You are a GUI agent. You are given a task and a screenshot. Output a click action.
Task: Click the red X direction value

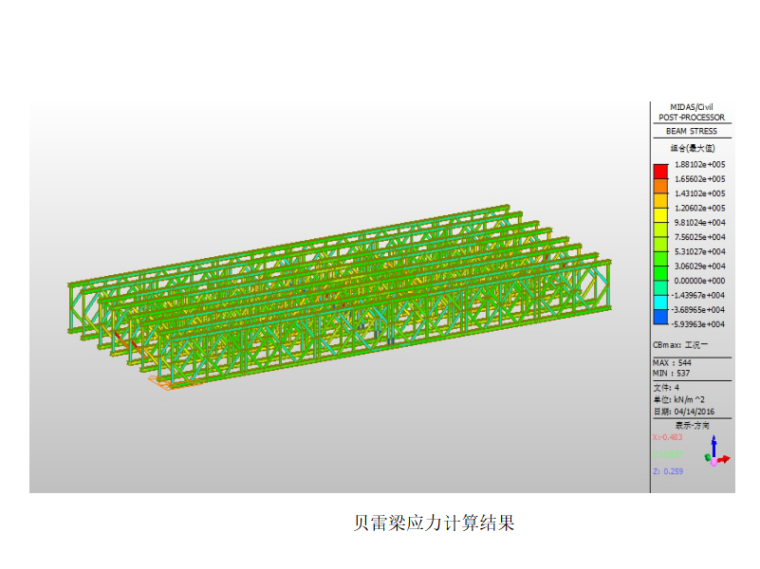(666, 437)
